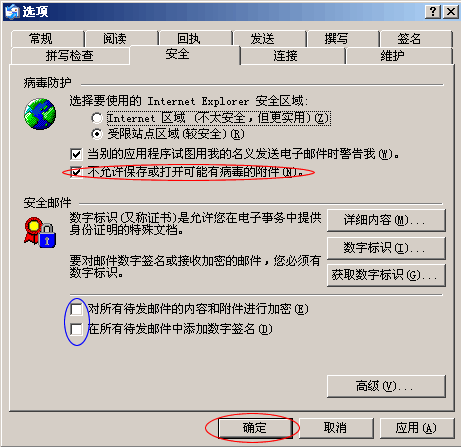The height and width of the screenshot is (447, 461).
Task: Toggle the warn-when-apps-send-mail checkbox
Action: (x=76, y=154)
